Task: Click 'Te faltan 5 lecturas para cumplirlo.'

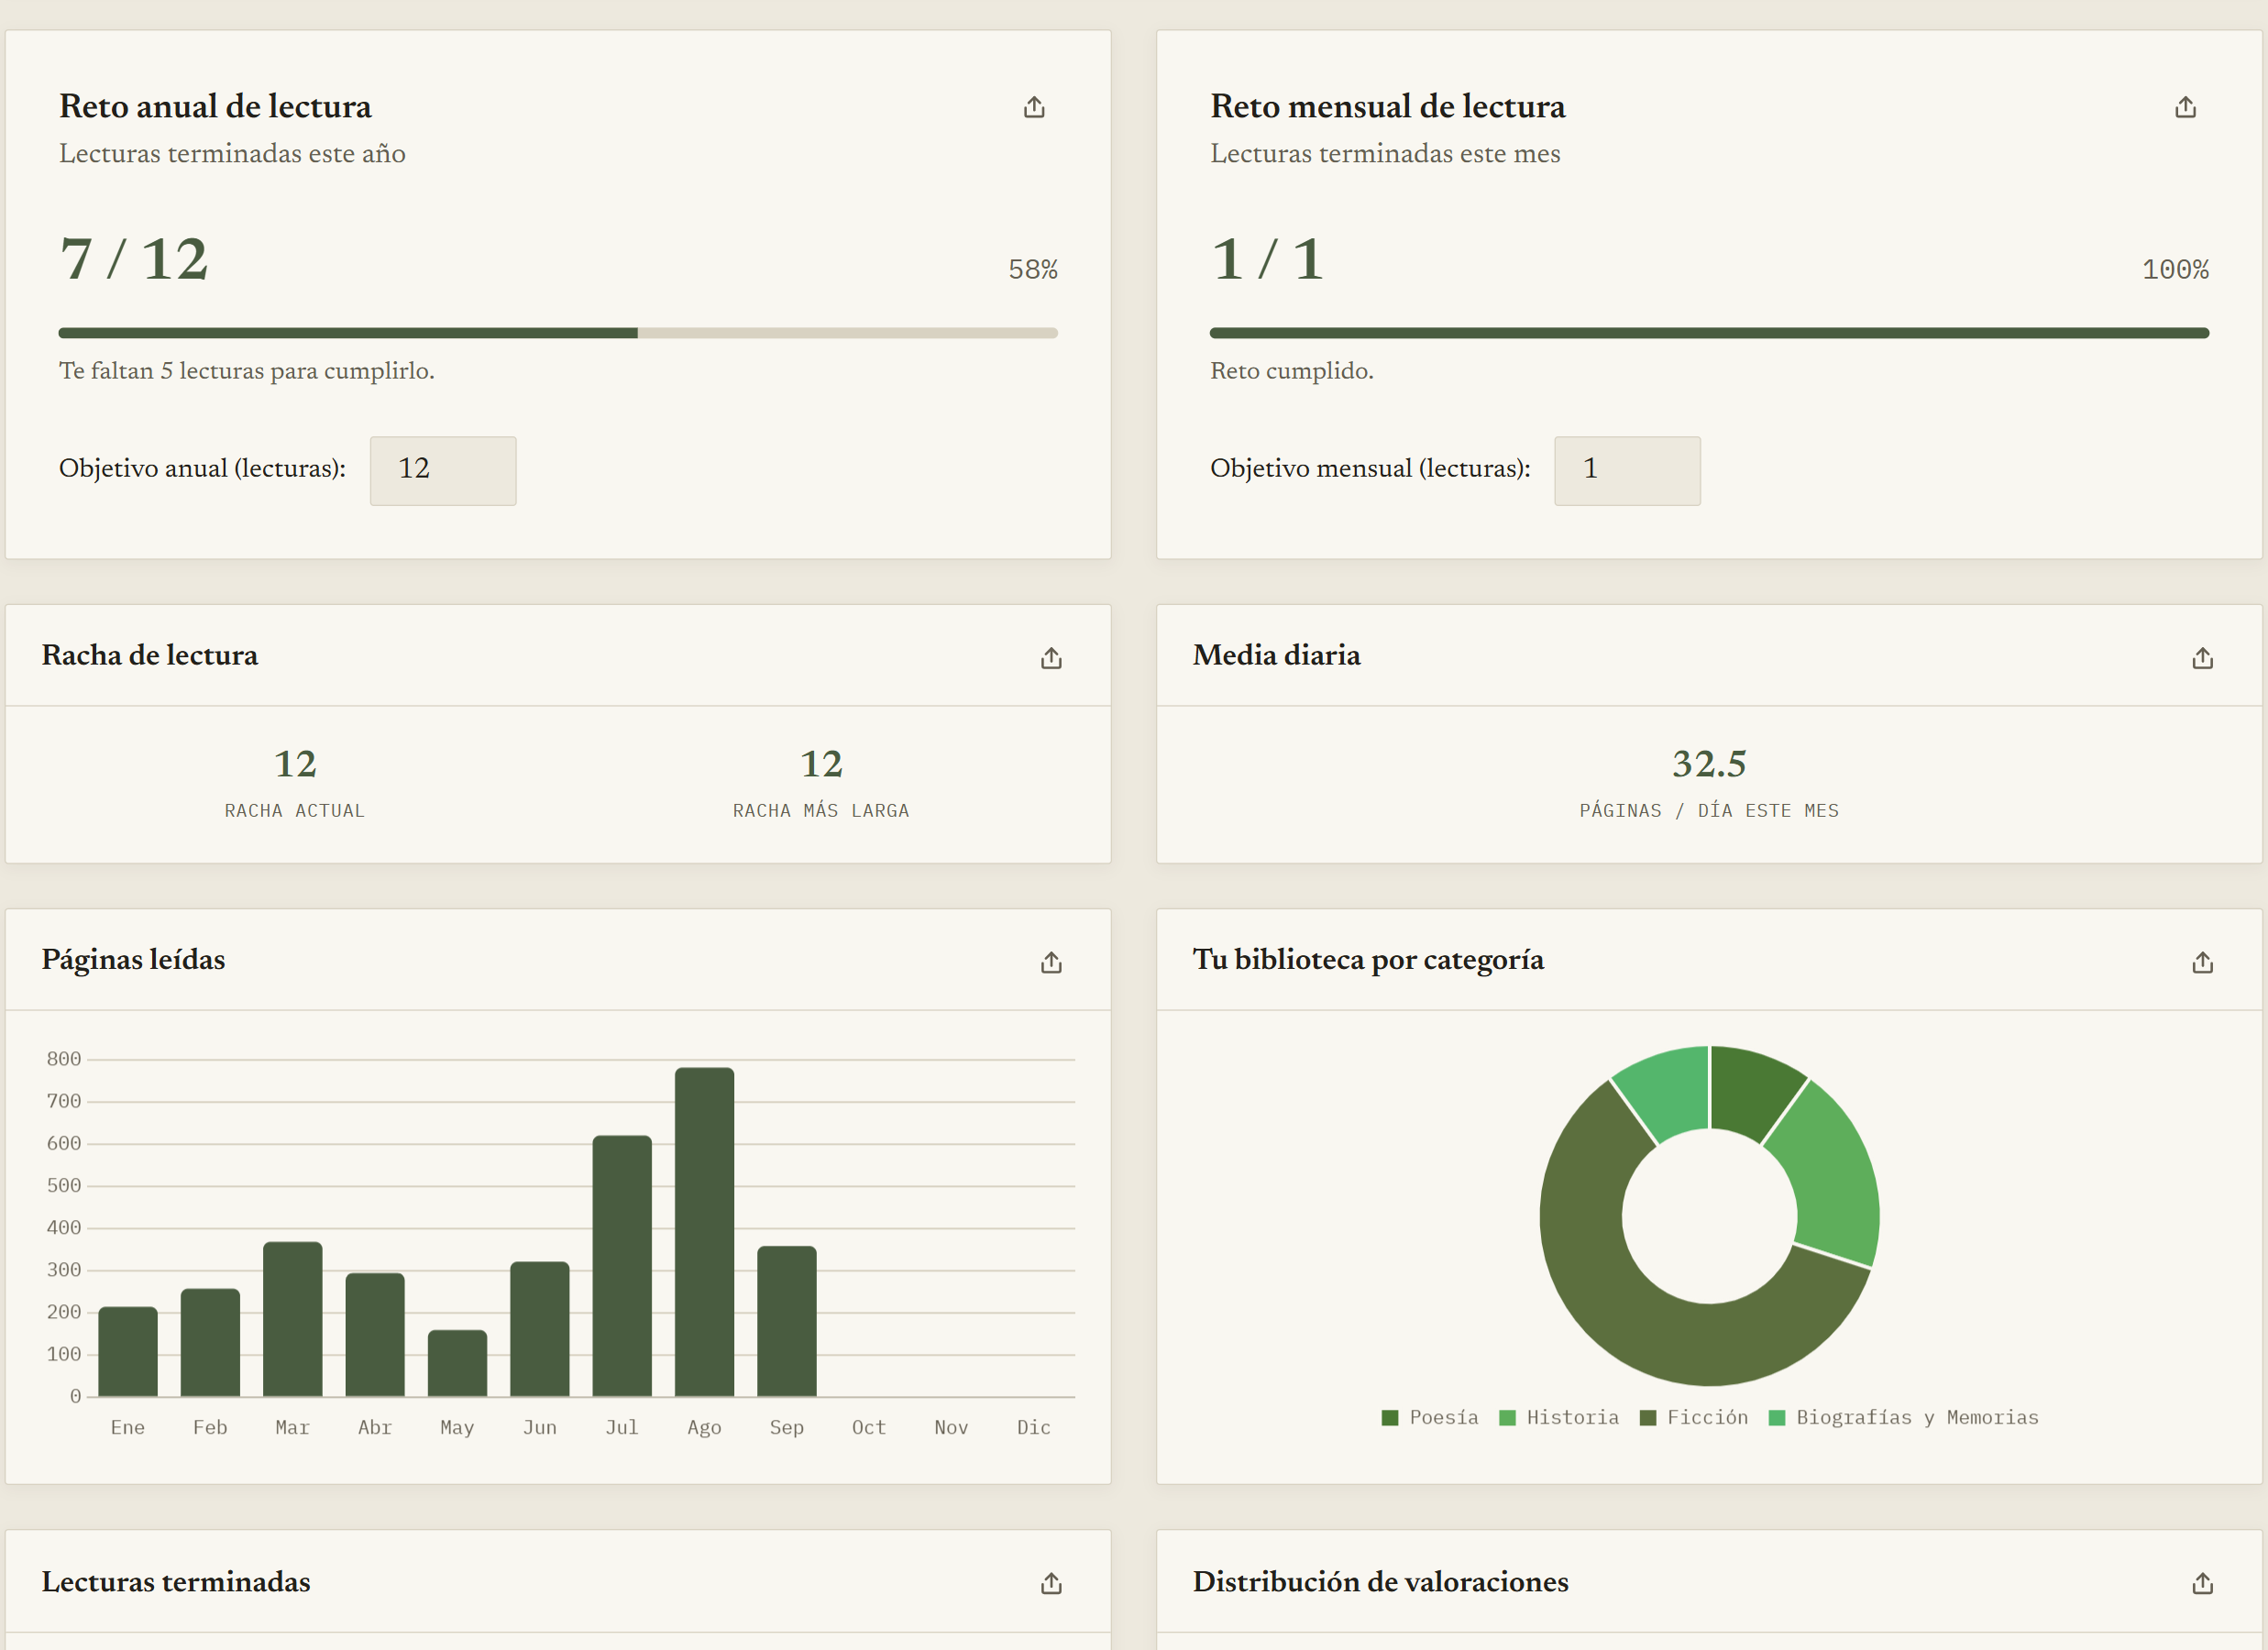Action: [247, 371]
